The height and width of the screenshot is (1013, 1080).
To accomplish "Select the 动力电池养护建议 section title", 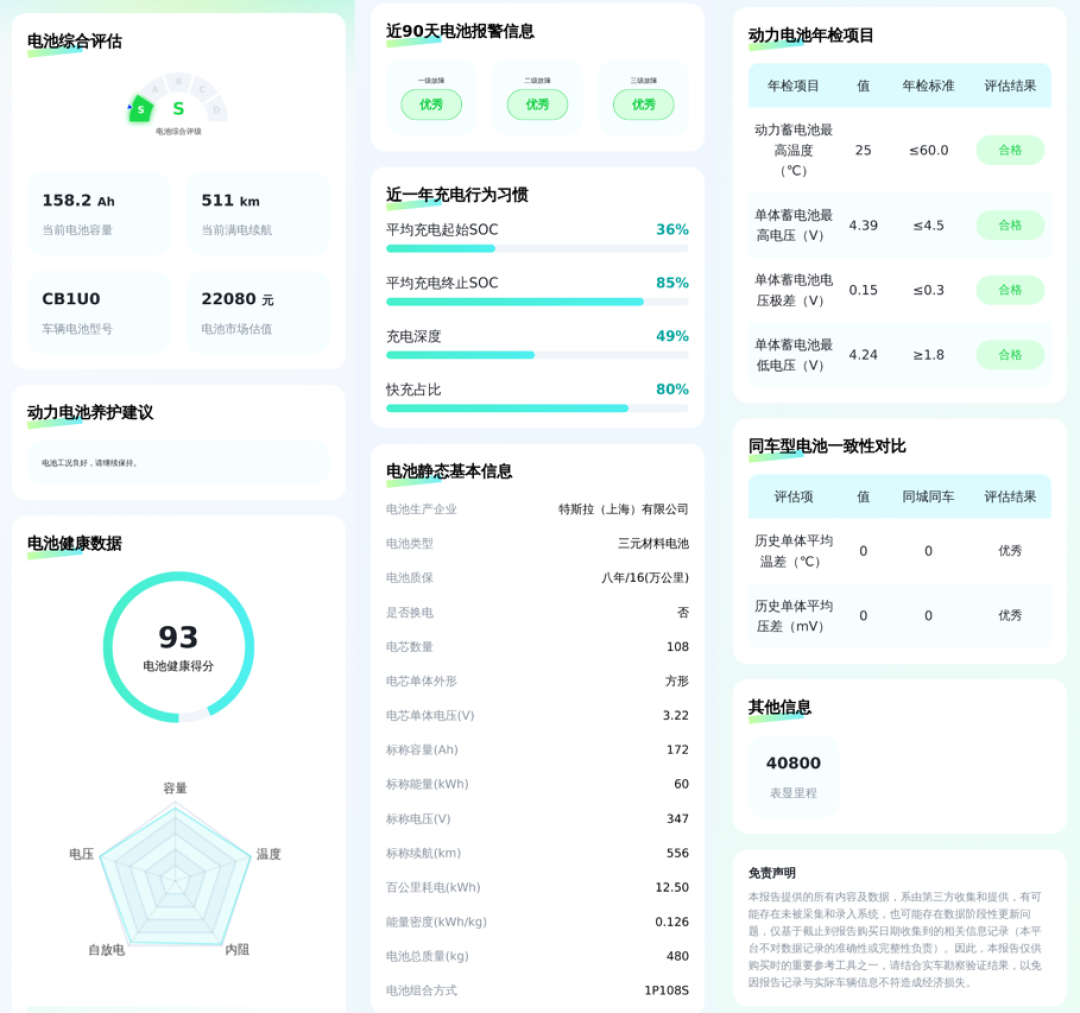I will pos(90,412).
